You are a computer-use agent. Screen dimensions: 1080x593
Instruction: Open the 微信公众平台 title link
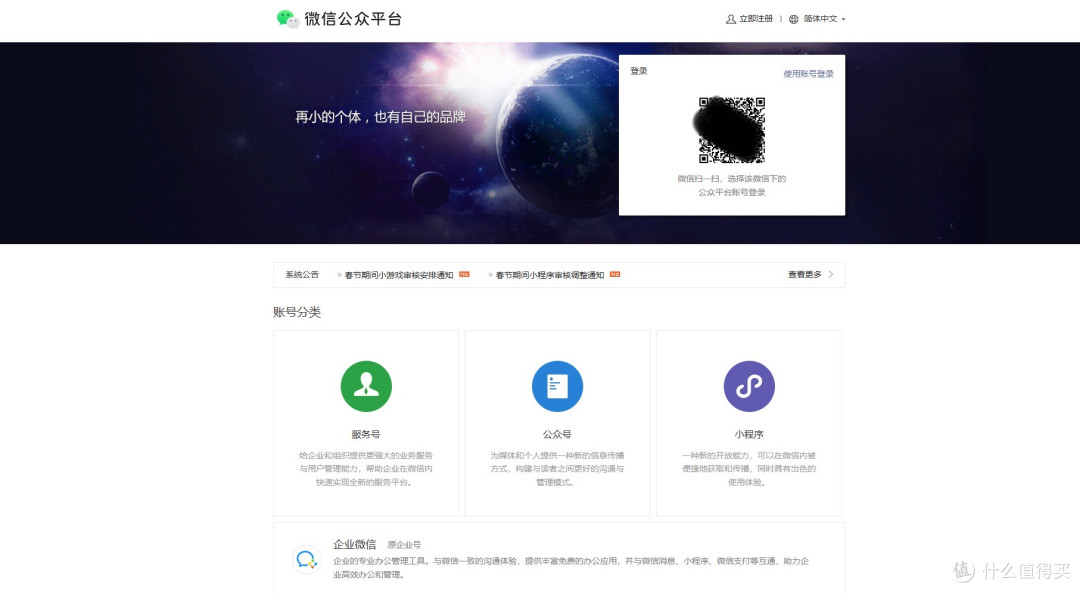(x=353, y=19)
